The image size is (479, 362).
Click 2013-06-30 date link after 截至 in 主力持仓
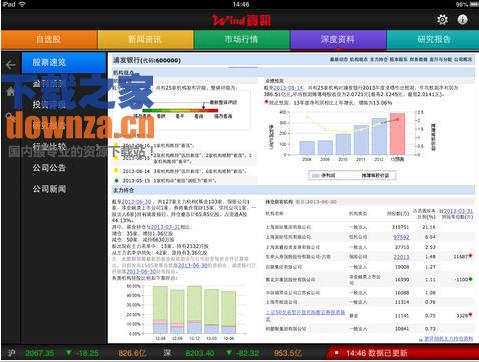coord(137,202)
